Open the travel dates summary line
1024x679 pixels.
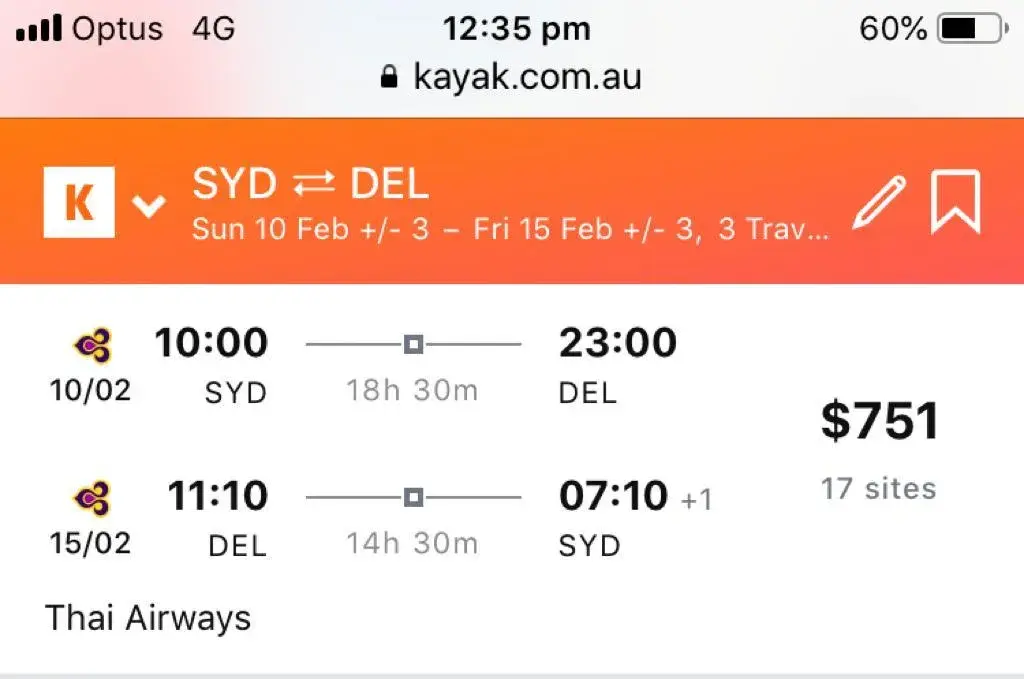pos(510,230)
